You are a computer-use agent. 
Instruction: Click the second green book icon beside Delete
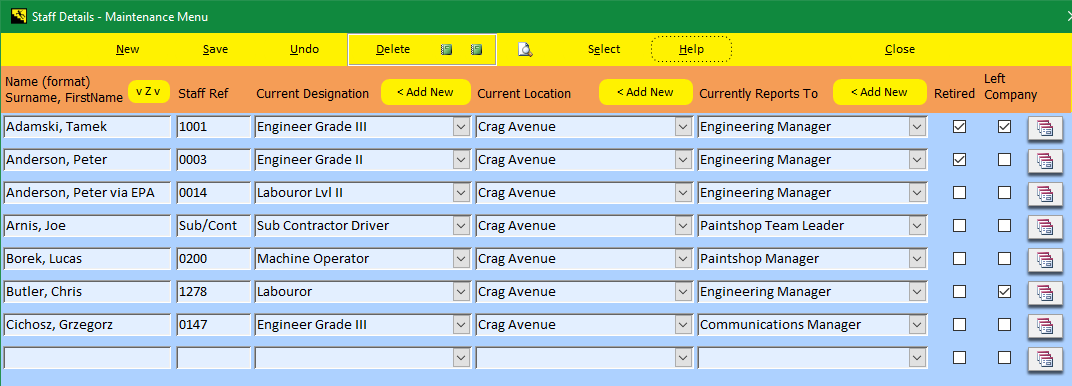[477, 50]
